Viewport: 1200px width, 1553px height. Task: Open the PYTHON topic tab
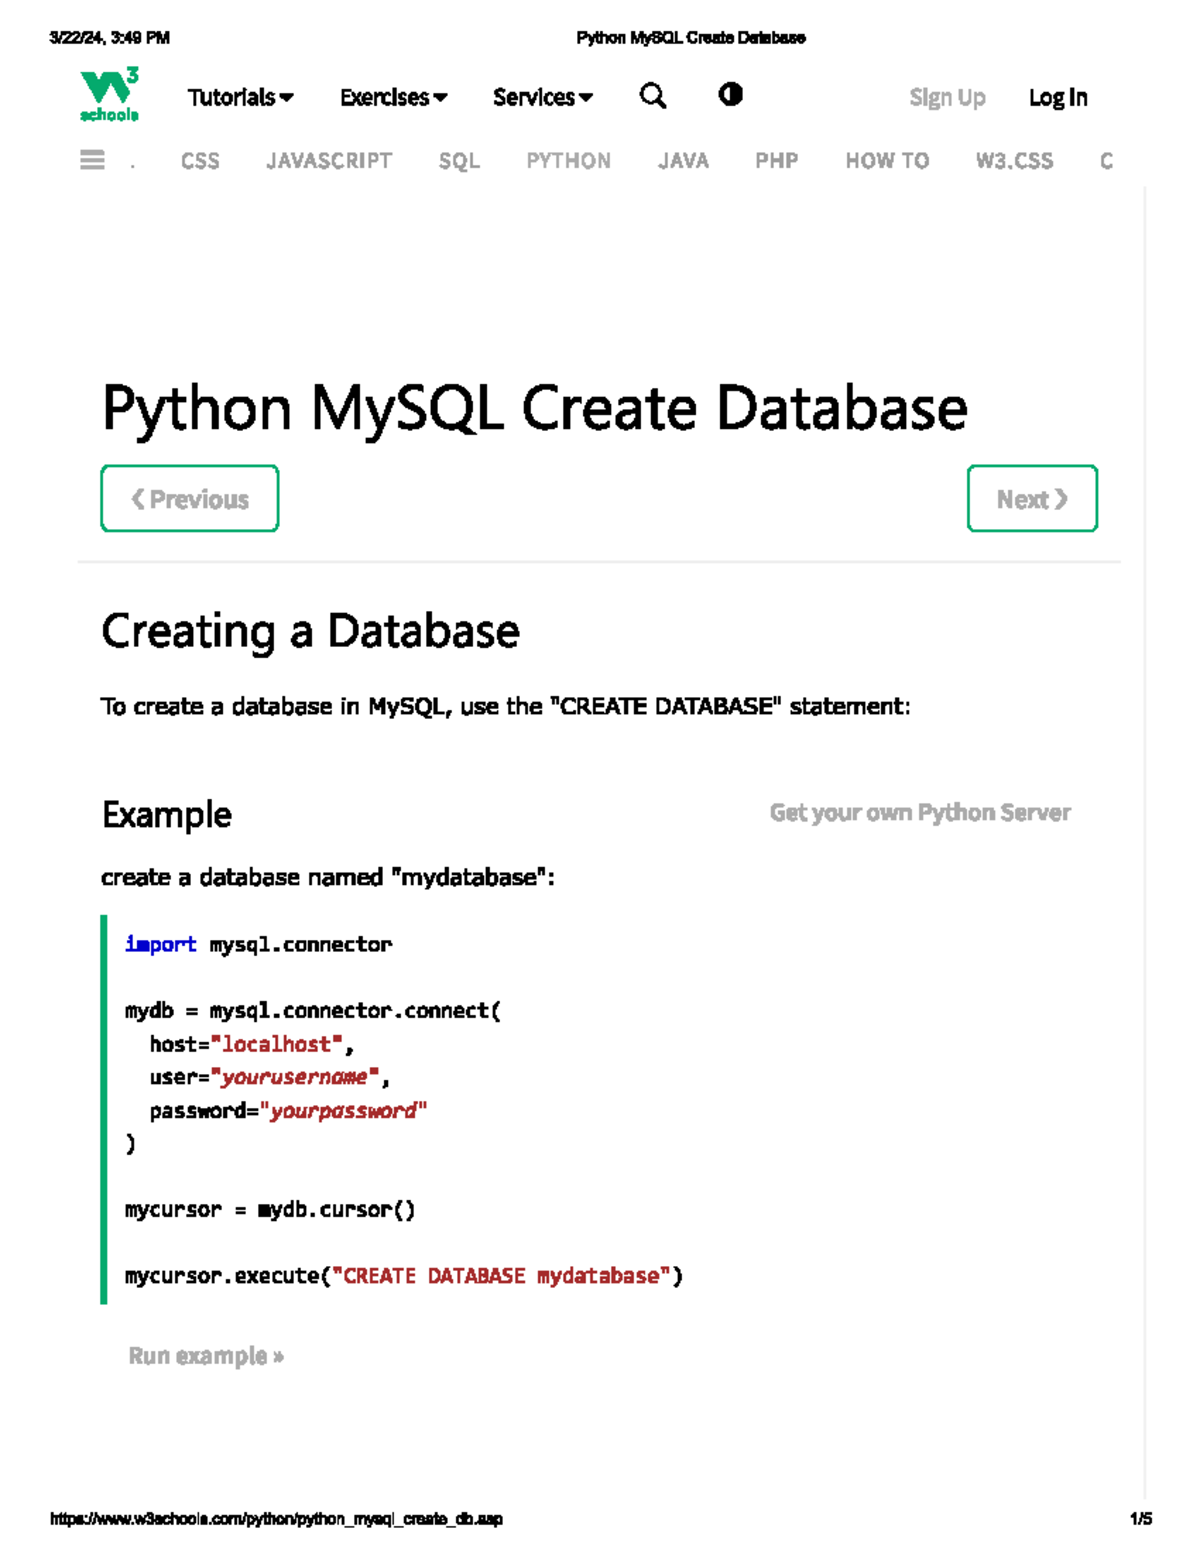click(568, 161)
